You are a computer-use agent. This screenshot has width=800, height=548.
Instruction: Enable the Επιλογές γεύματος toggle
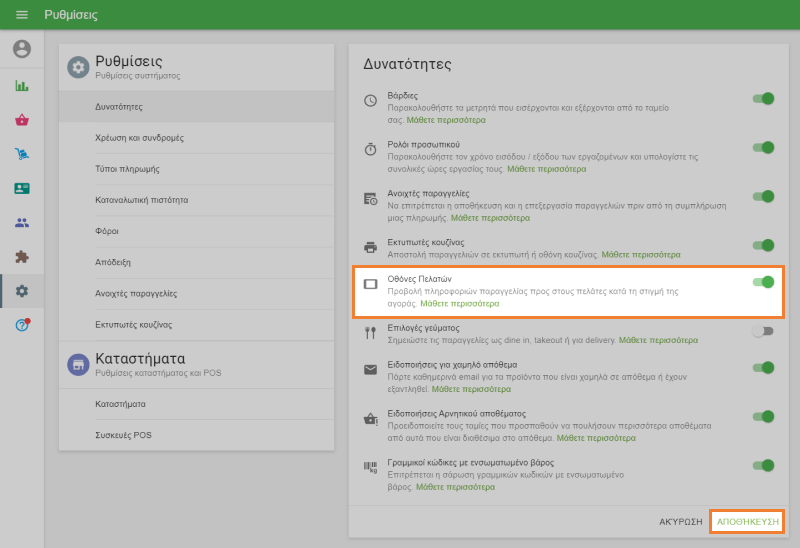pyautogui.click(x=763, y=331)
